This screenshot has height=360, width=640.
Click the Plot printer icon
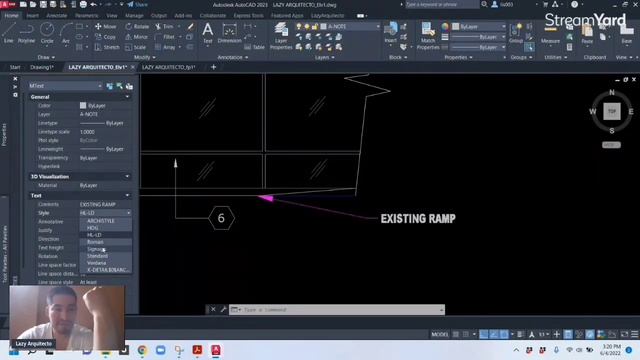(83, 4)
